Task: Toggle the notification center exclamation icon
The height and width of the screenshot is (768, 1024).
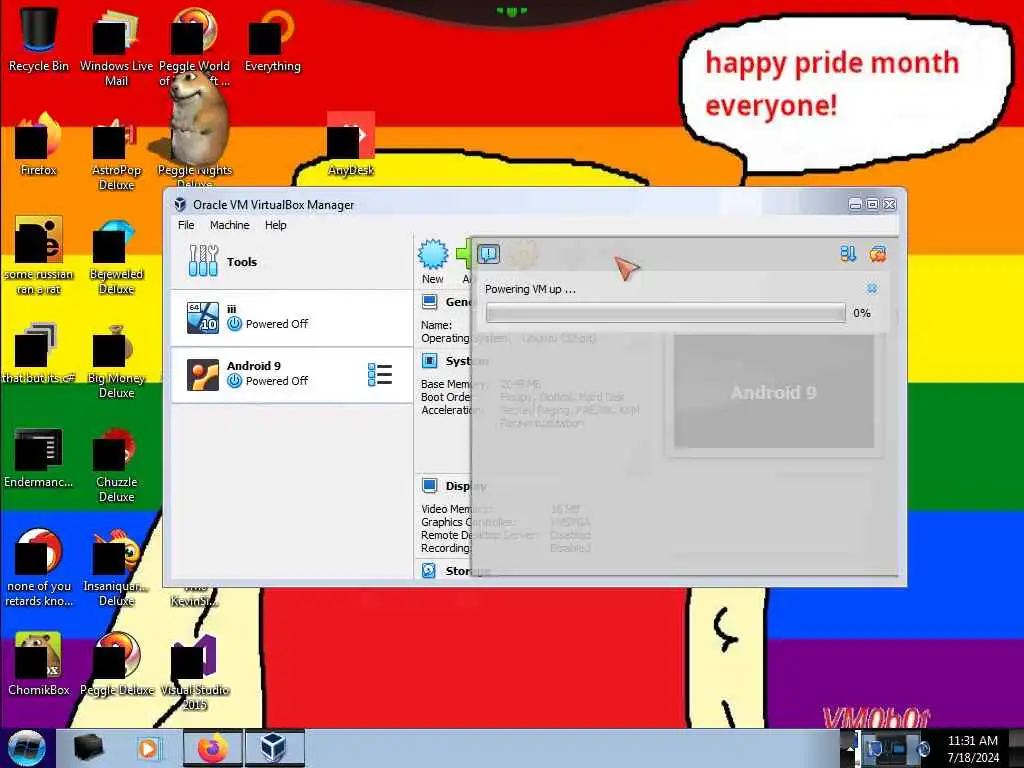Action: (488, 253)
